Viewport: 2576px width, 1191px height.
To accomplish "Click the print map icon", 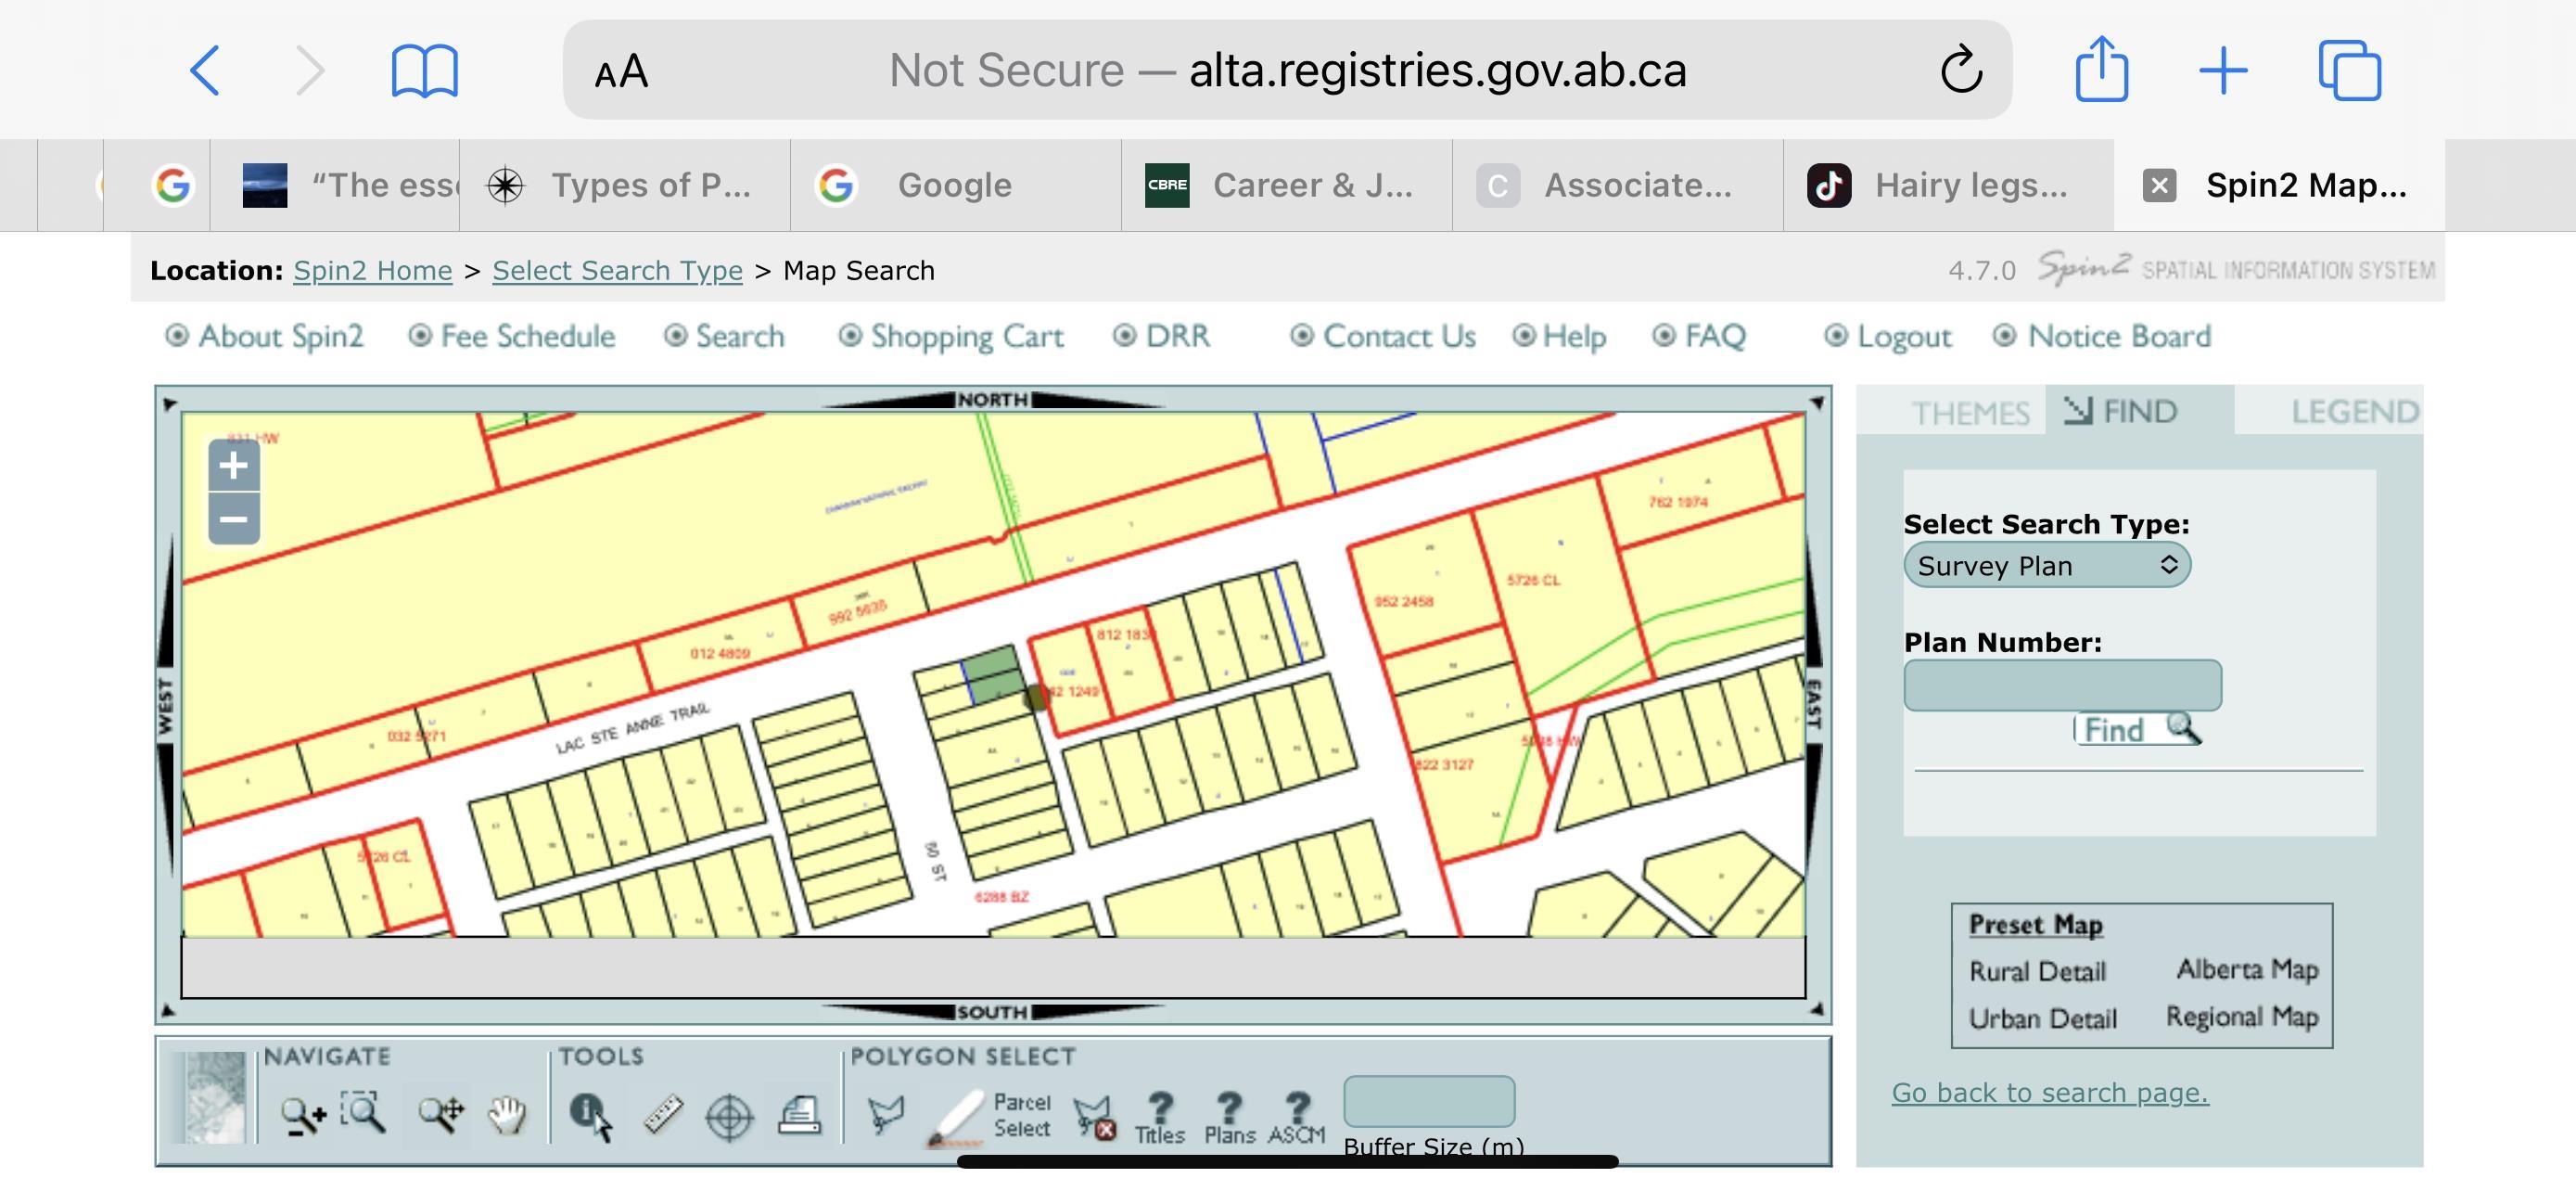I will [x=800, y=1114].
